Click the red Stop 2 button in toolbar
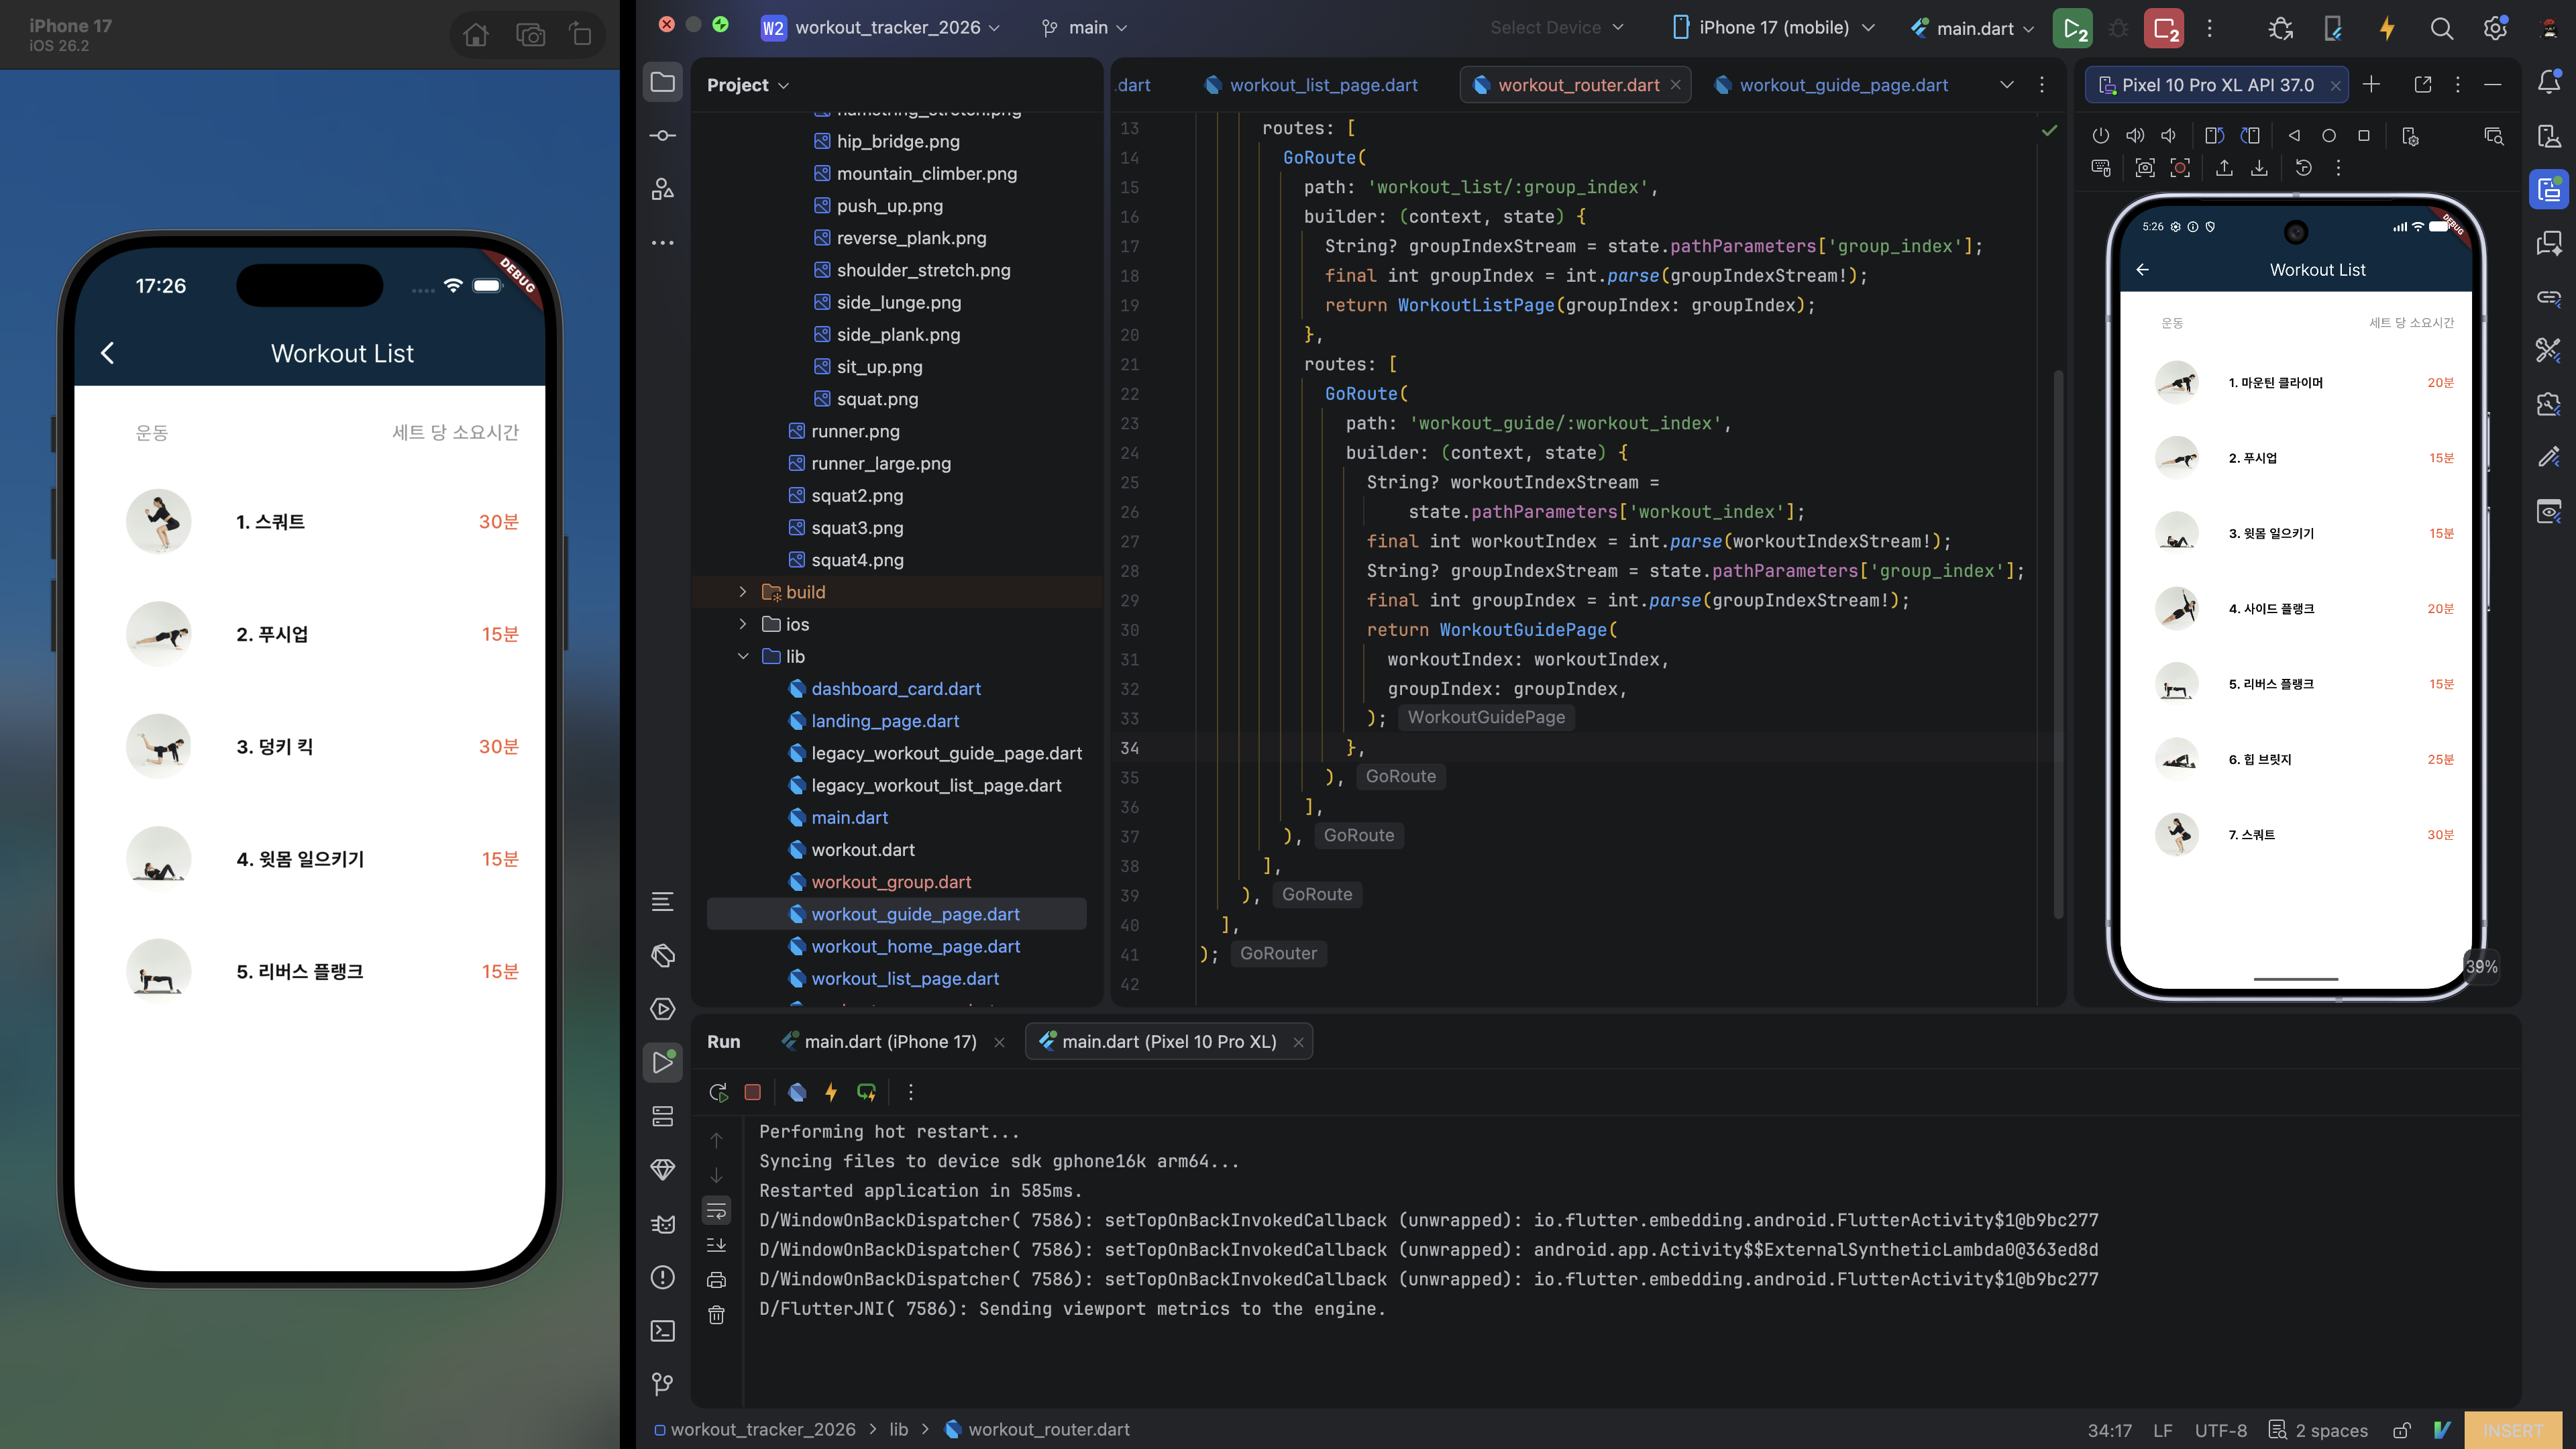 point(2164,28)
